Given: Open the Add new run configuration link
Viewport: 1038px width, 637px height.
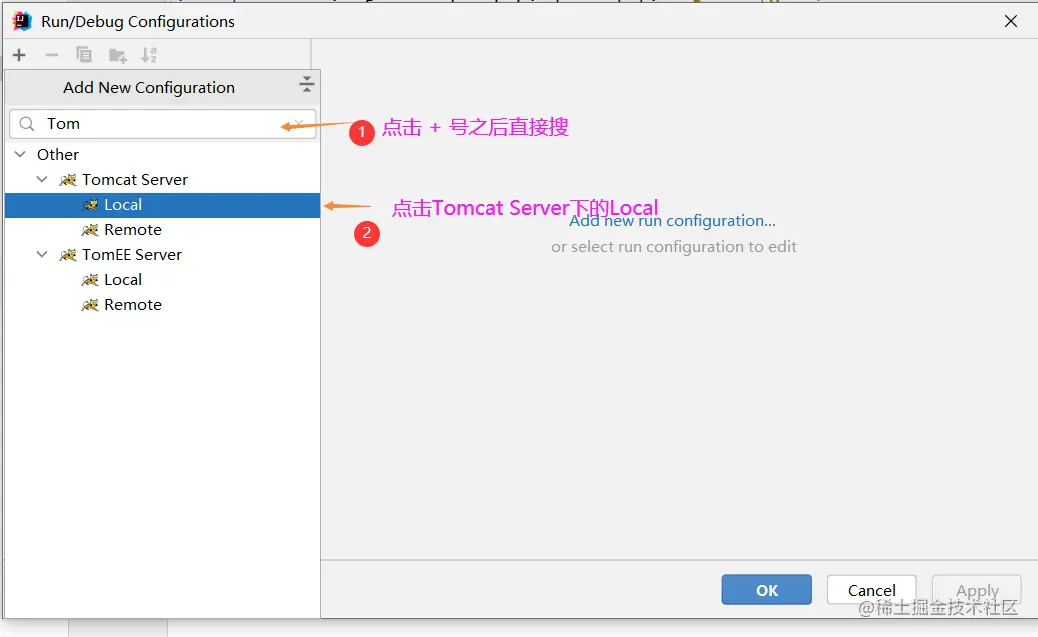Looking at the screenshot, I should [672, 220].
